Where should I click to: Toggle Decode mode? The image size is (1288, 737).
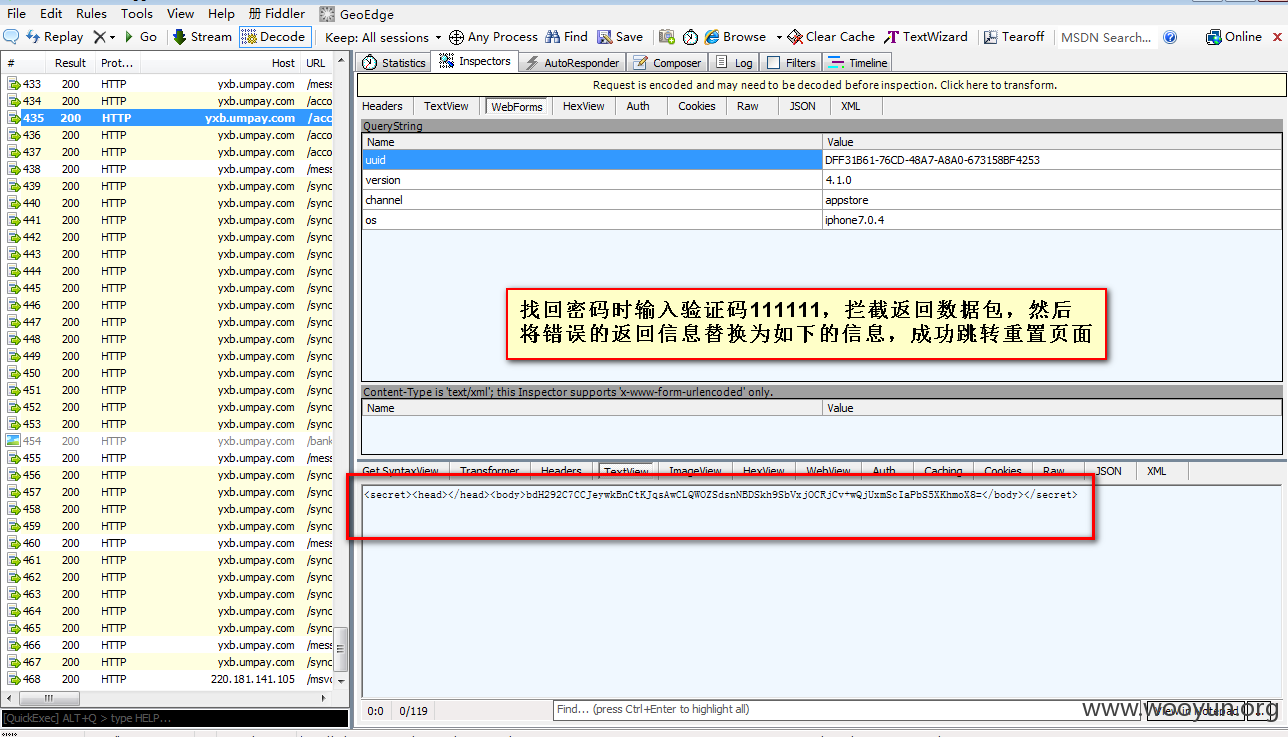[x=274, y=37]
